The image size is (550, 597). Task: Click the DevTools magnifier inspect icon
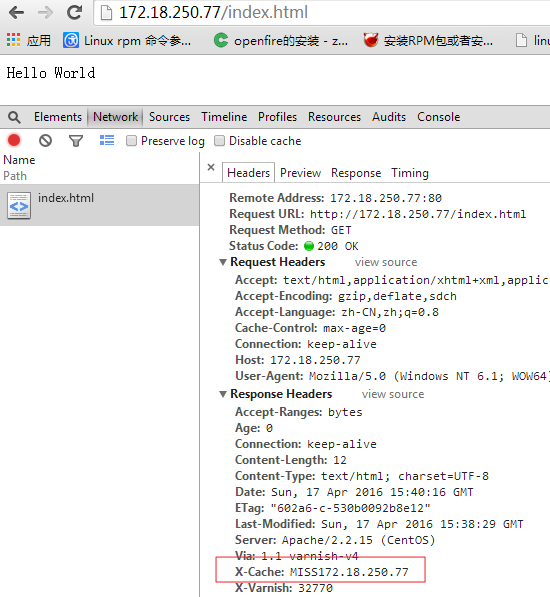pyautogui.click(x=14, y=117)
